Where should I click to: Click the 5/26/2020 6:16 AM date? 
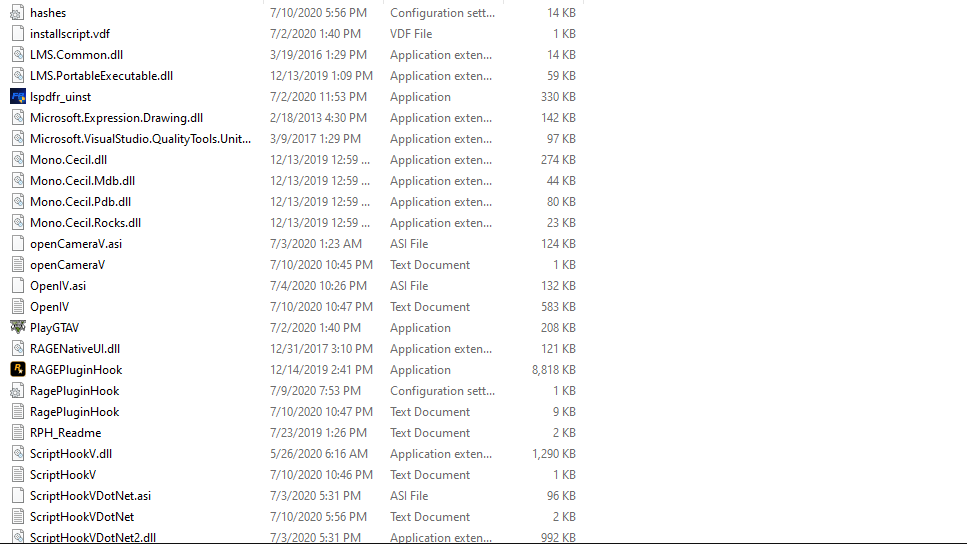click(319, 453)
